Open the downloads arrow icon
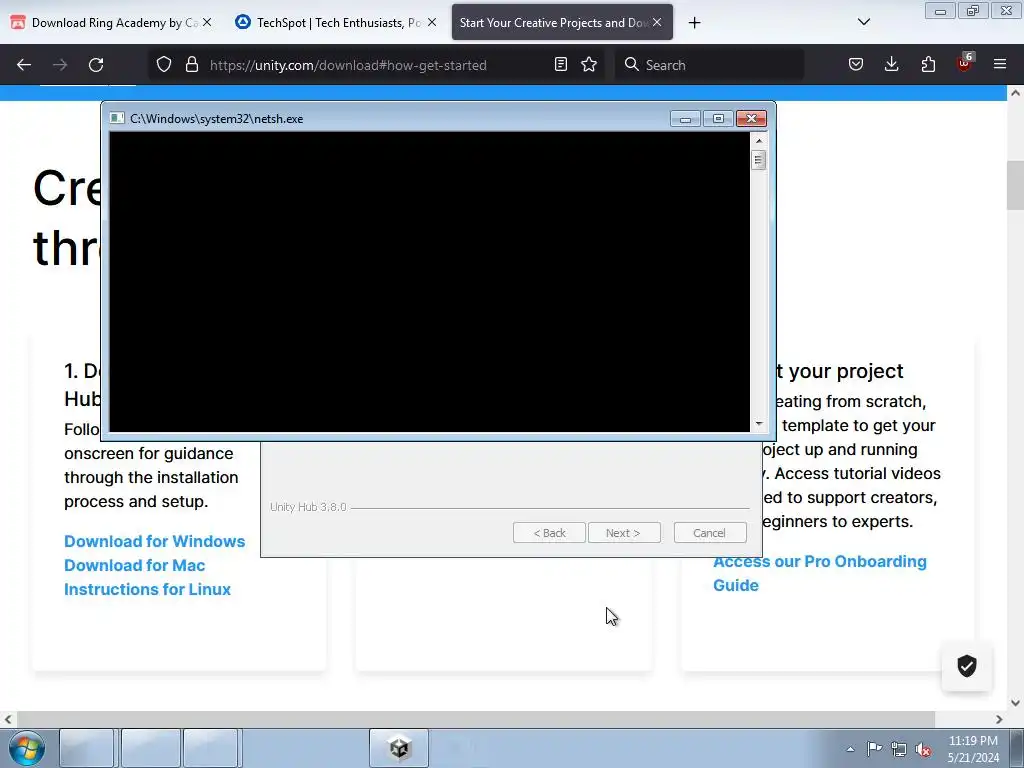Viewport: 1024px width, 768px height. [891, 64]
